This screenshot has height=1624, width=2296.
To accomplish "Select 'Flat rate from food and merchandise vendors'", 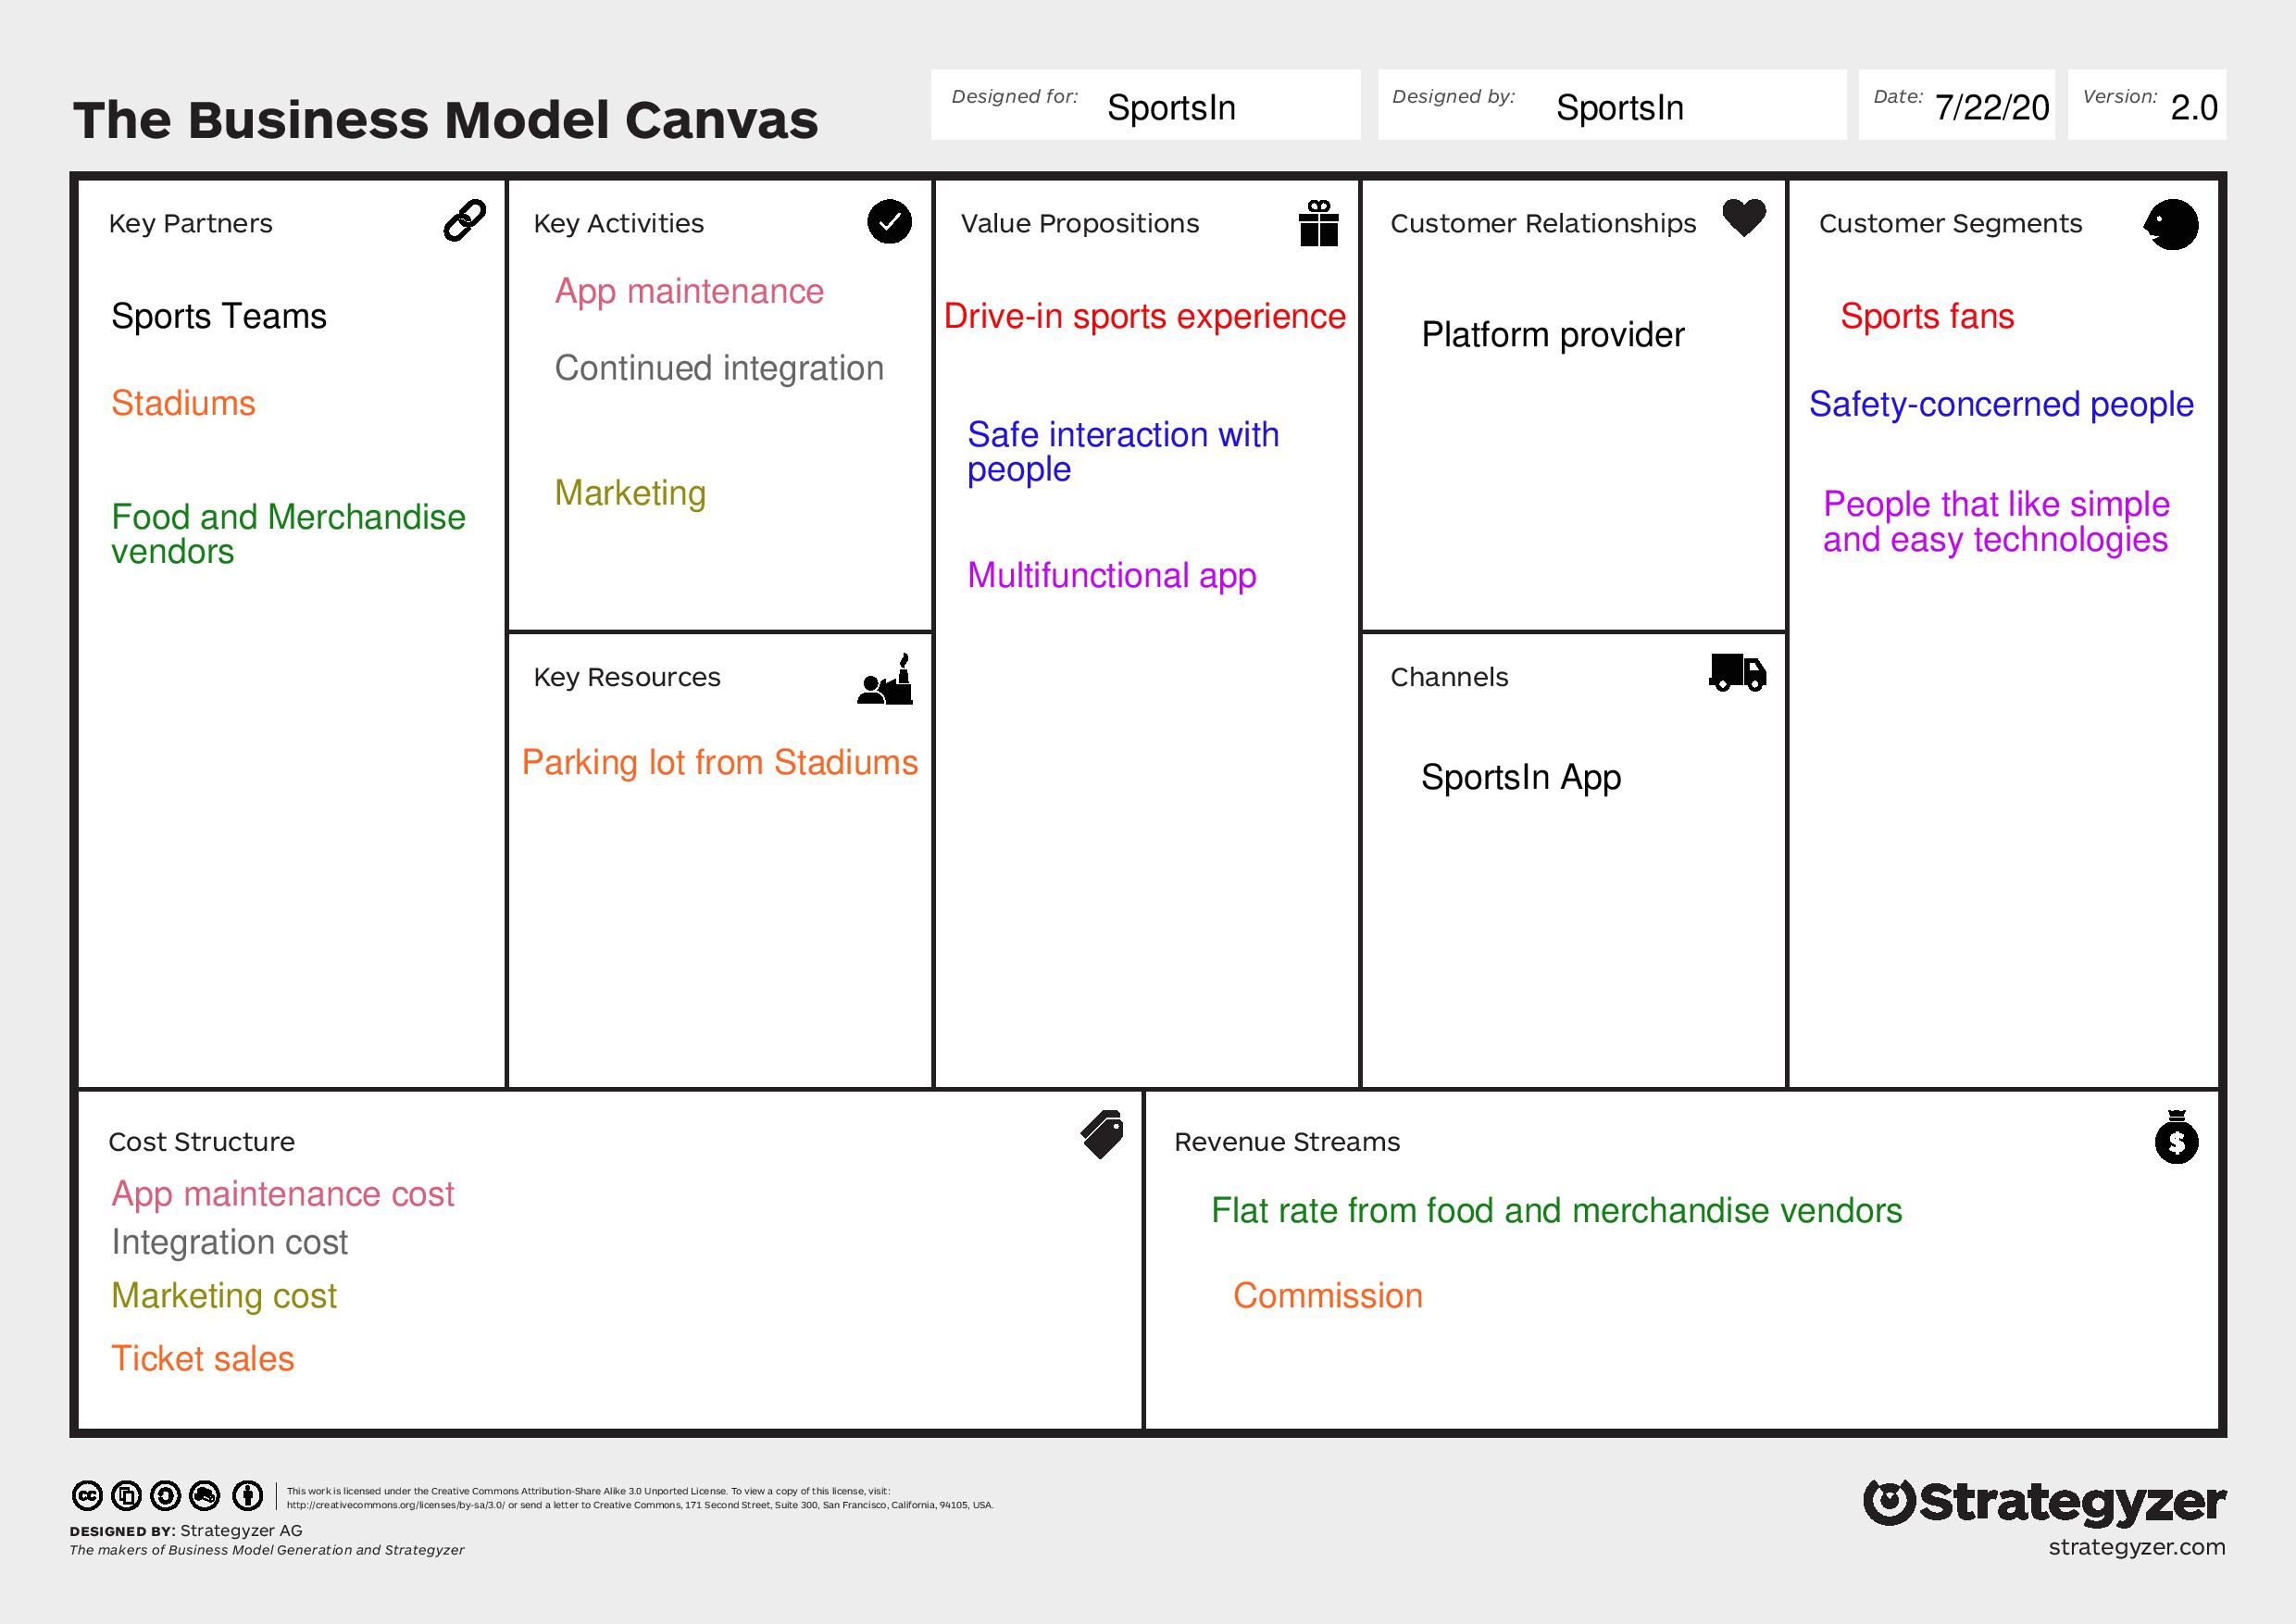I will click(x=1556, y=1211).
